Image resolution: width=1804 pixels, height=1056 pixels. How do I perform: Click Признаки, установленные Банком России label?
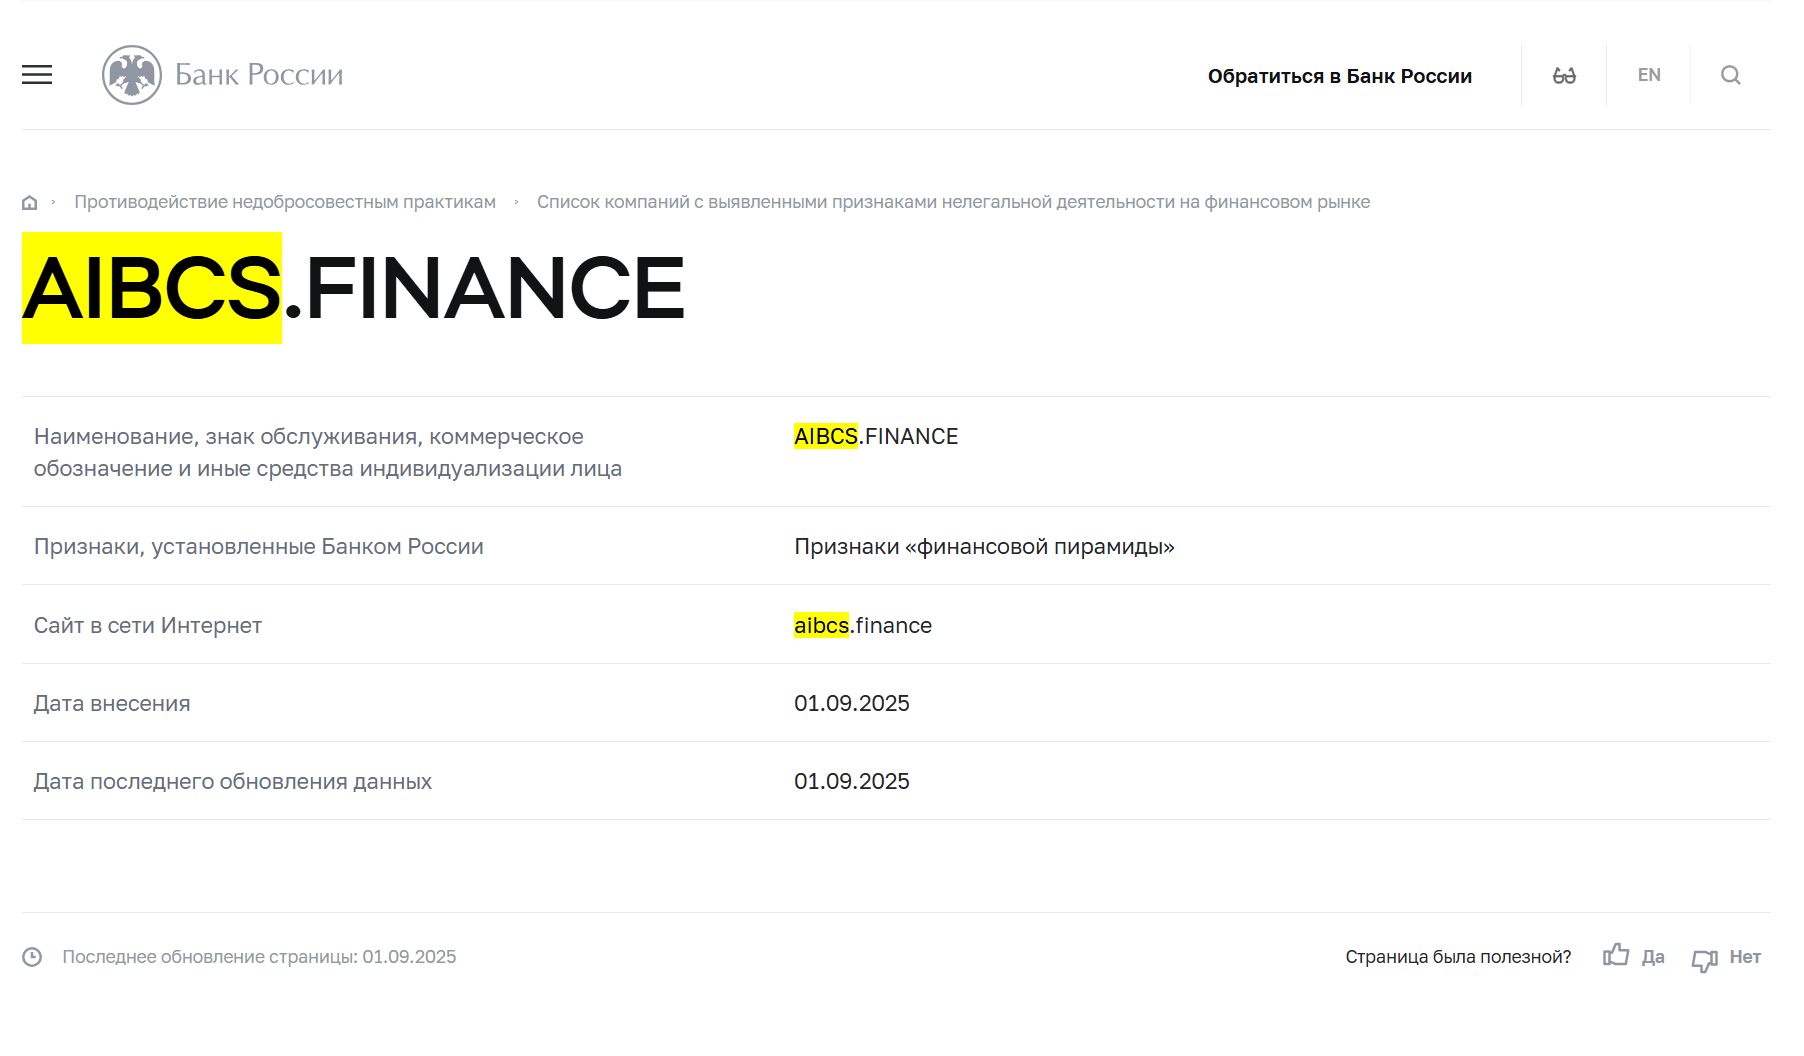click(259, 547)
